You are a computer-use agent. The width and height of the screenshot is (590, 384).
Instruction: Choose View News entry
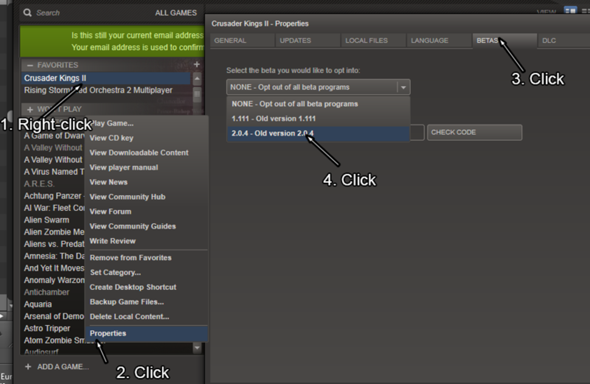(x=108, y=182)
